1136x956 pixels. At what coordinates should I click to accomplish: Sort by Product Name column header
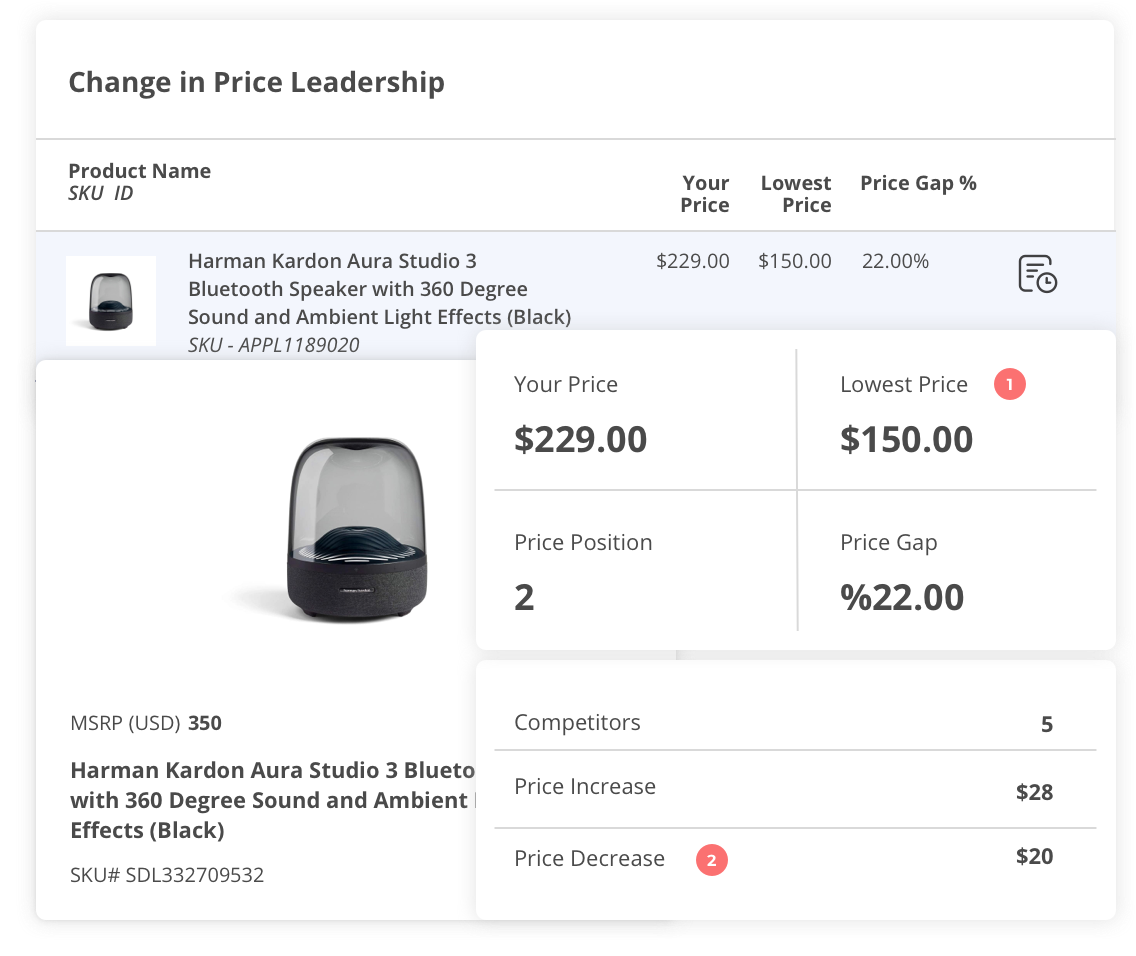139,171
